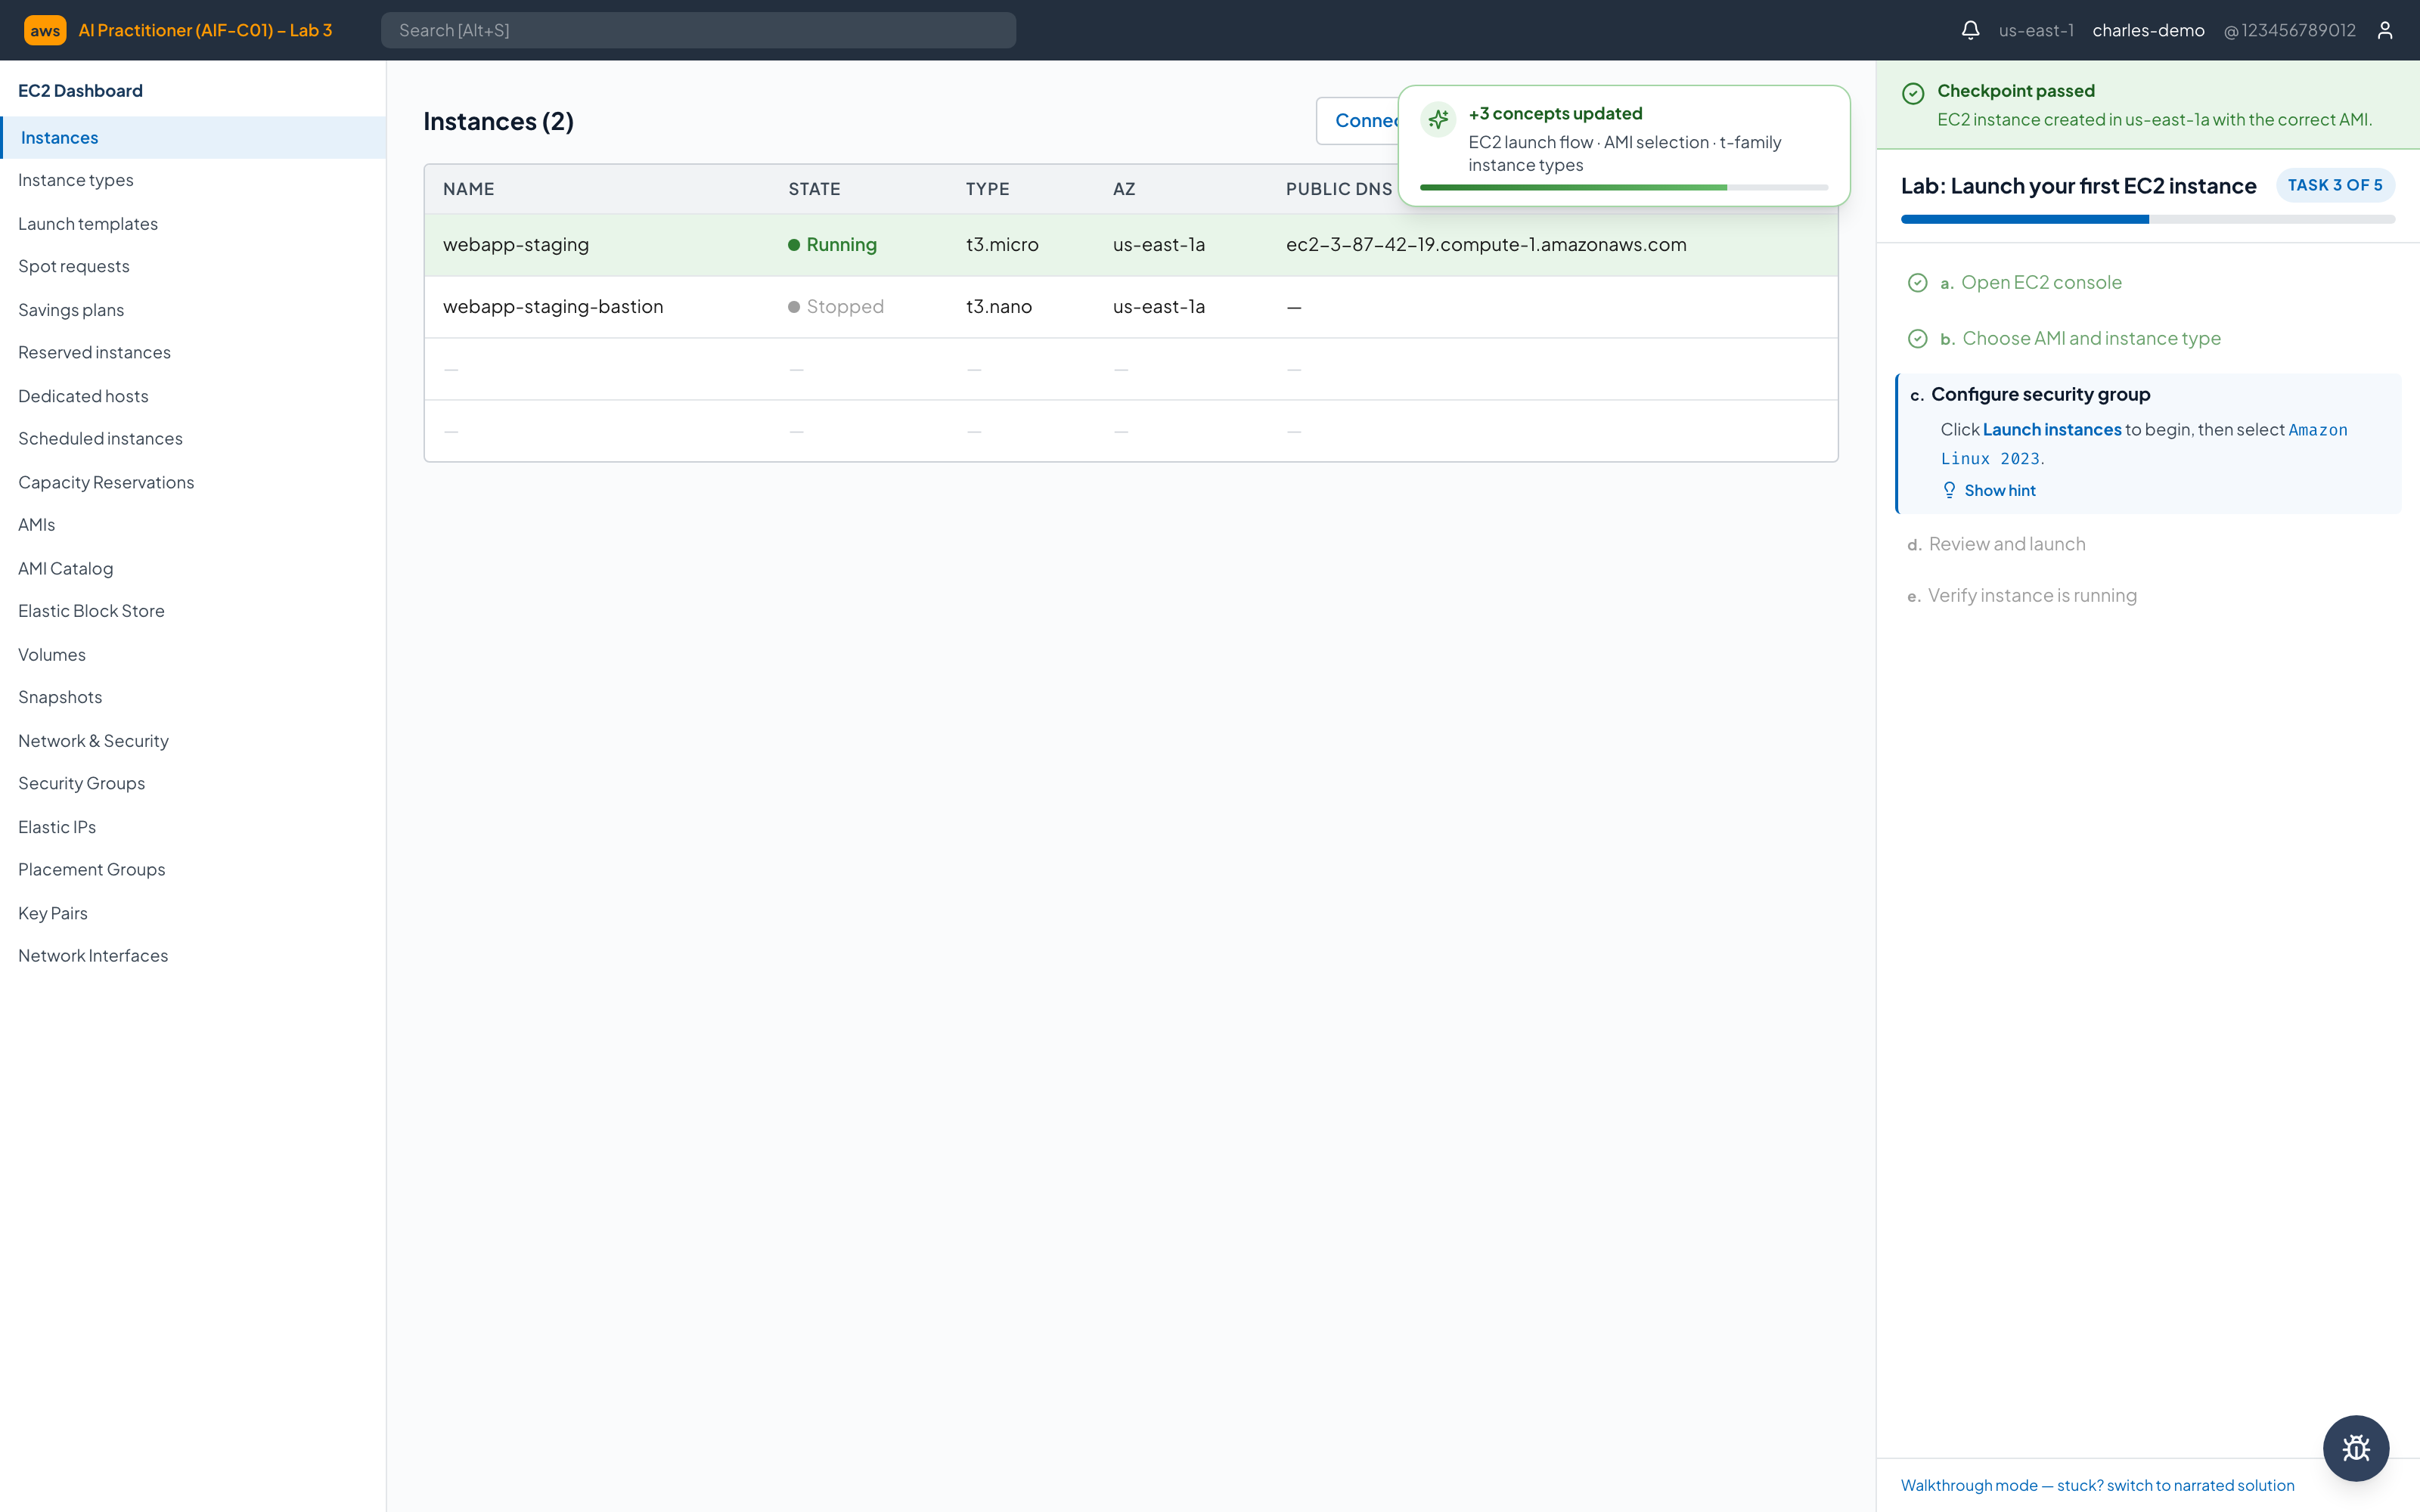Screen dimensions: 2420x1512
Task: Sort by the STATE column header
Action: click(x=814, y=189)
